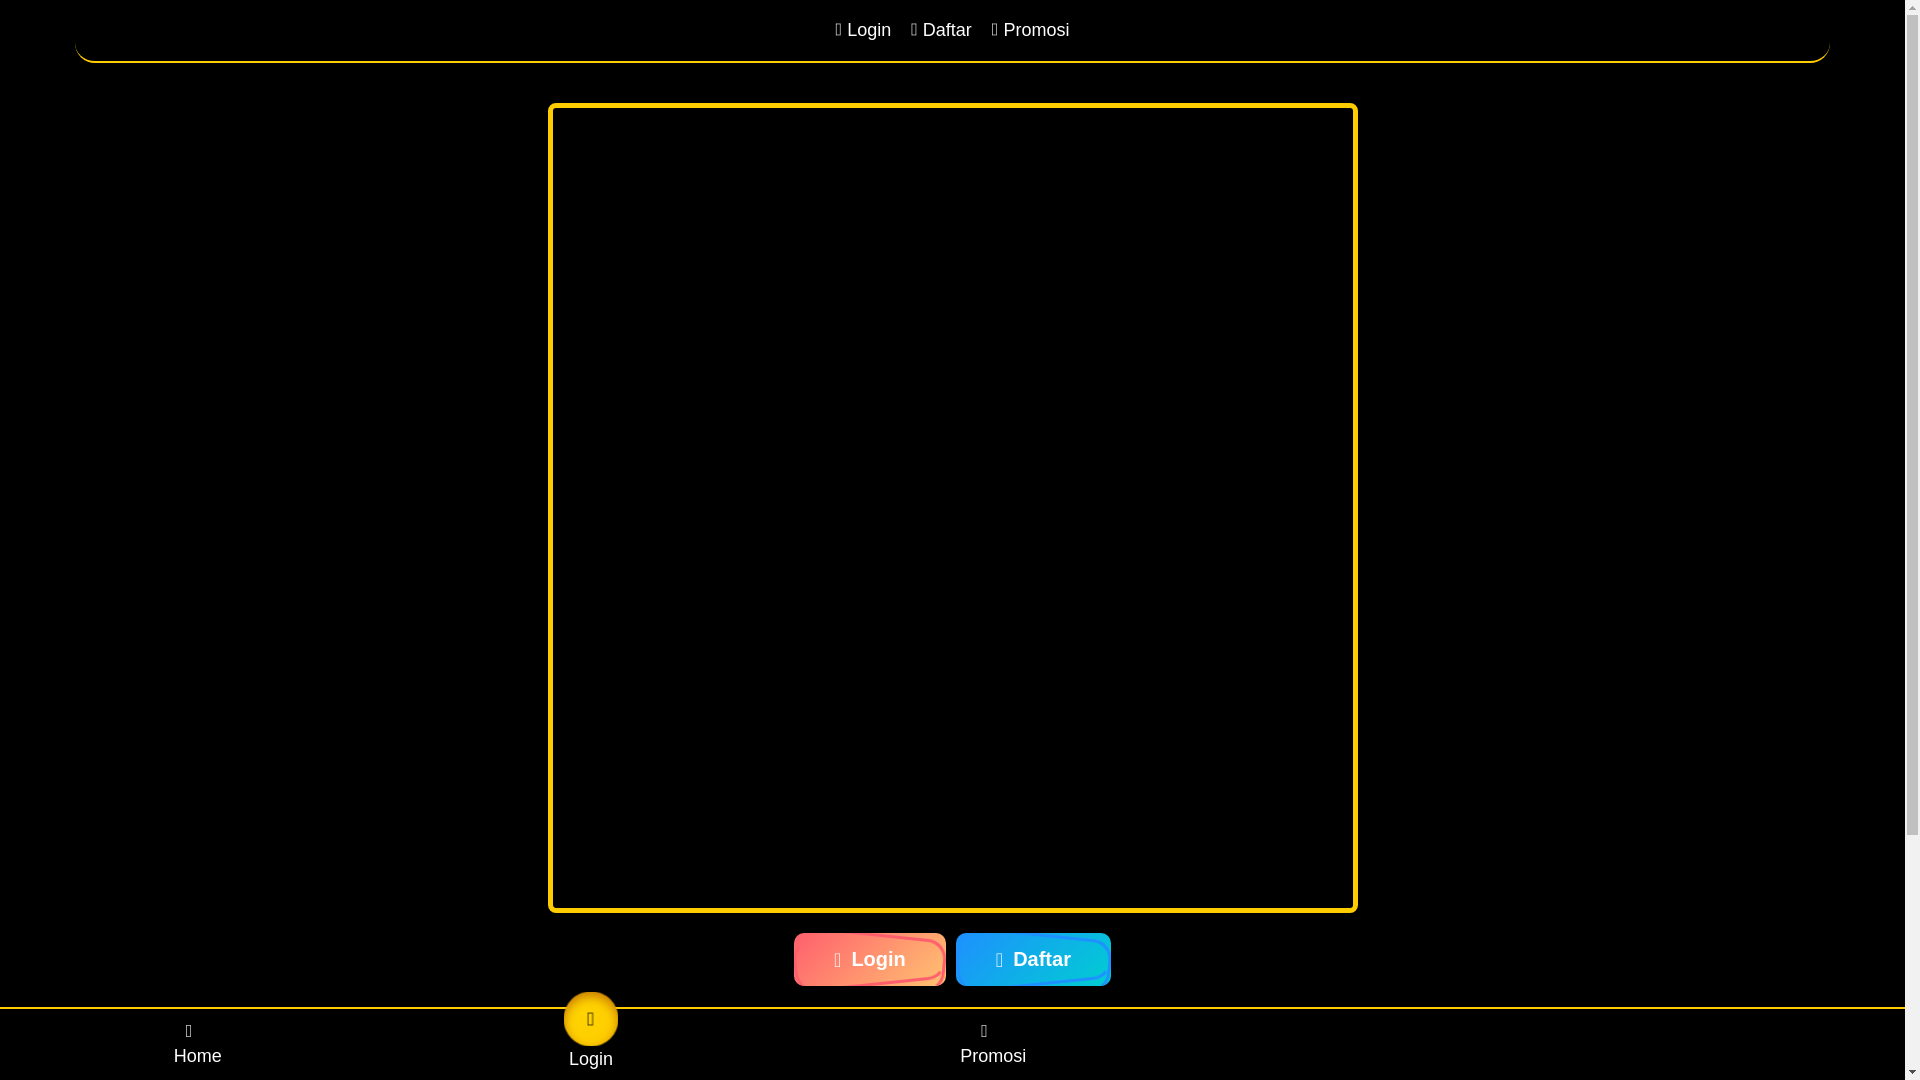Click the red Login button below banner
This screenshot has width=1920, height=1080.
[x=869, y=959]
